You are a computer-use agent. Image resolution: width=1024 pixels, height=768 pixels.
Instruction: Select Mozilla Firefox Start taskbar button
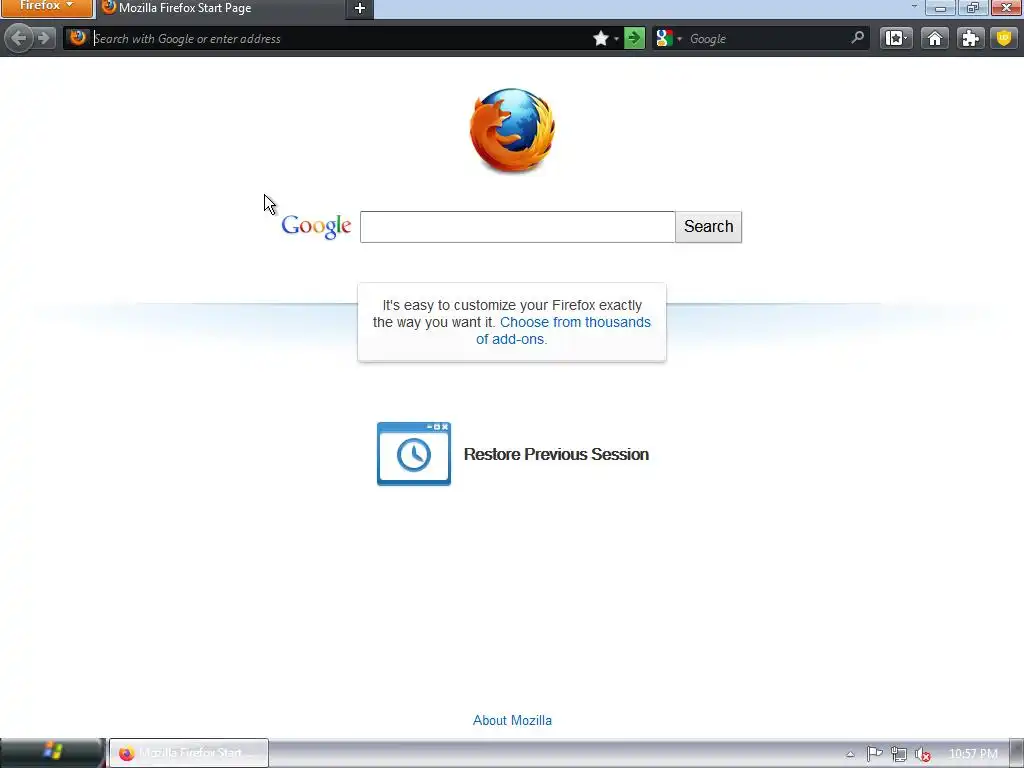point(189,753)
